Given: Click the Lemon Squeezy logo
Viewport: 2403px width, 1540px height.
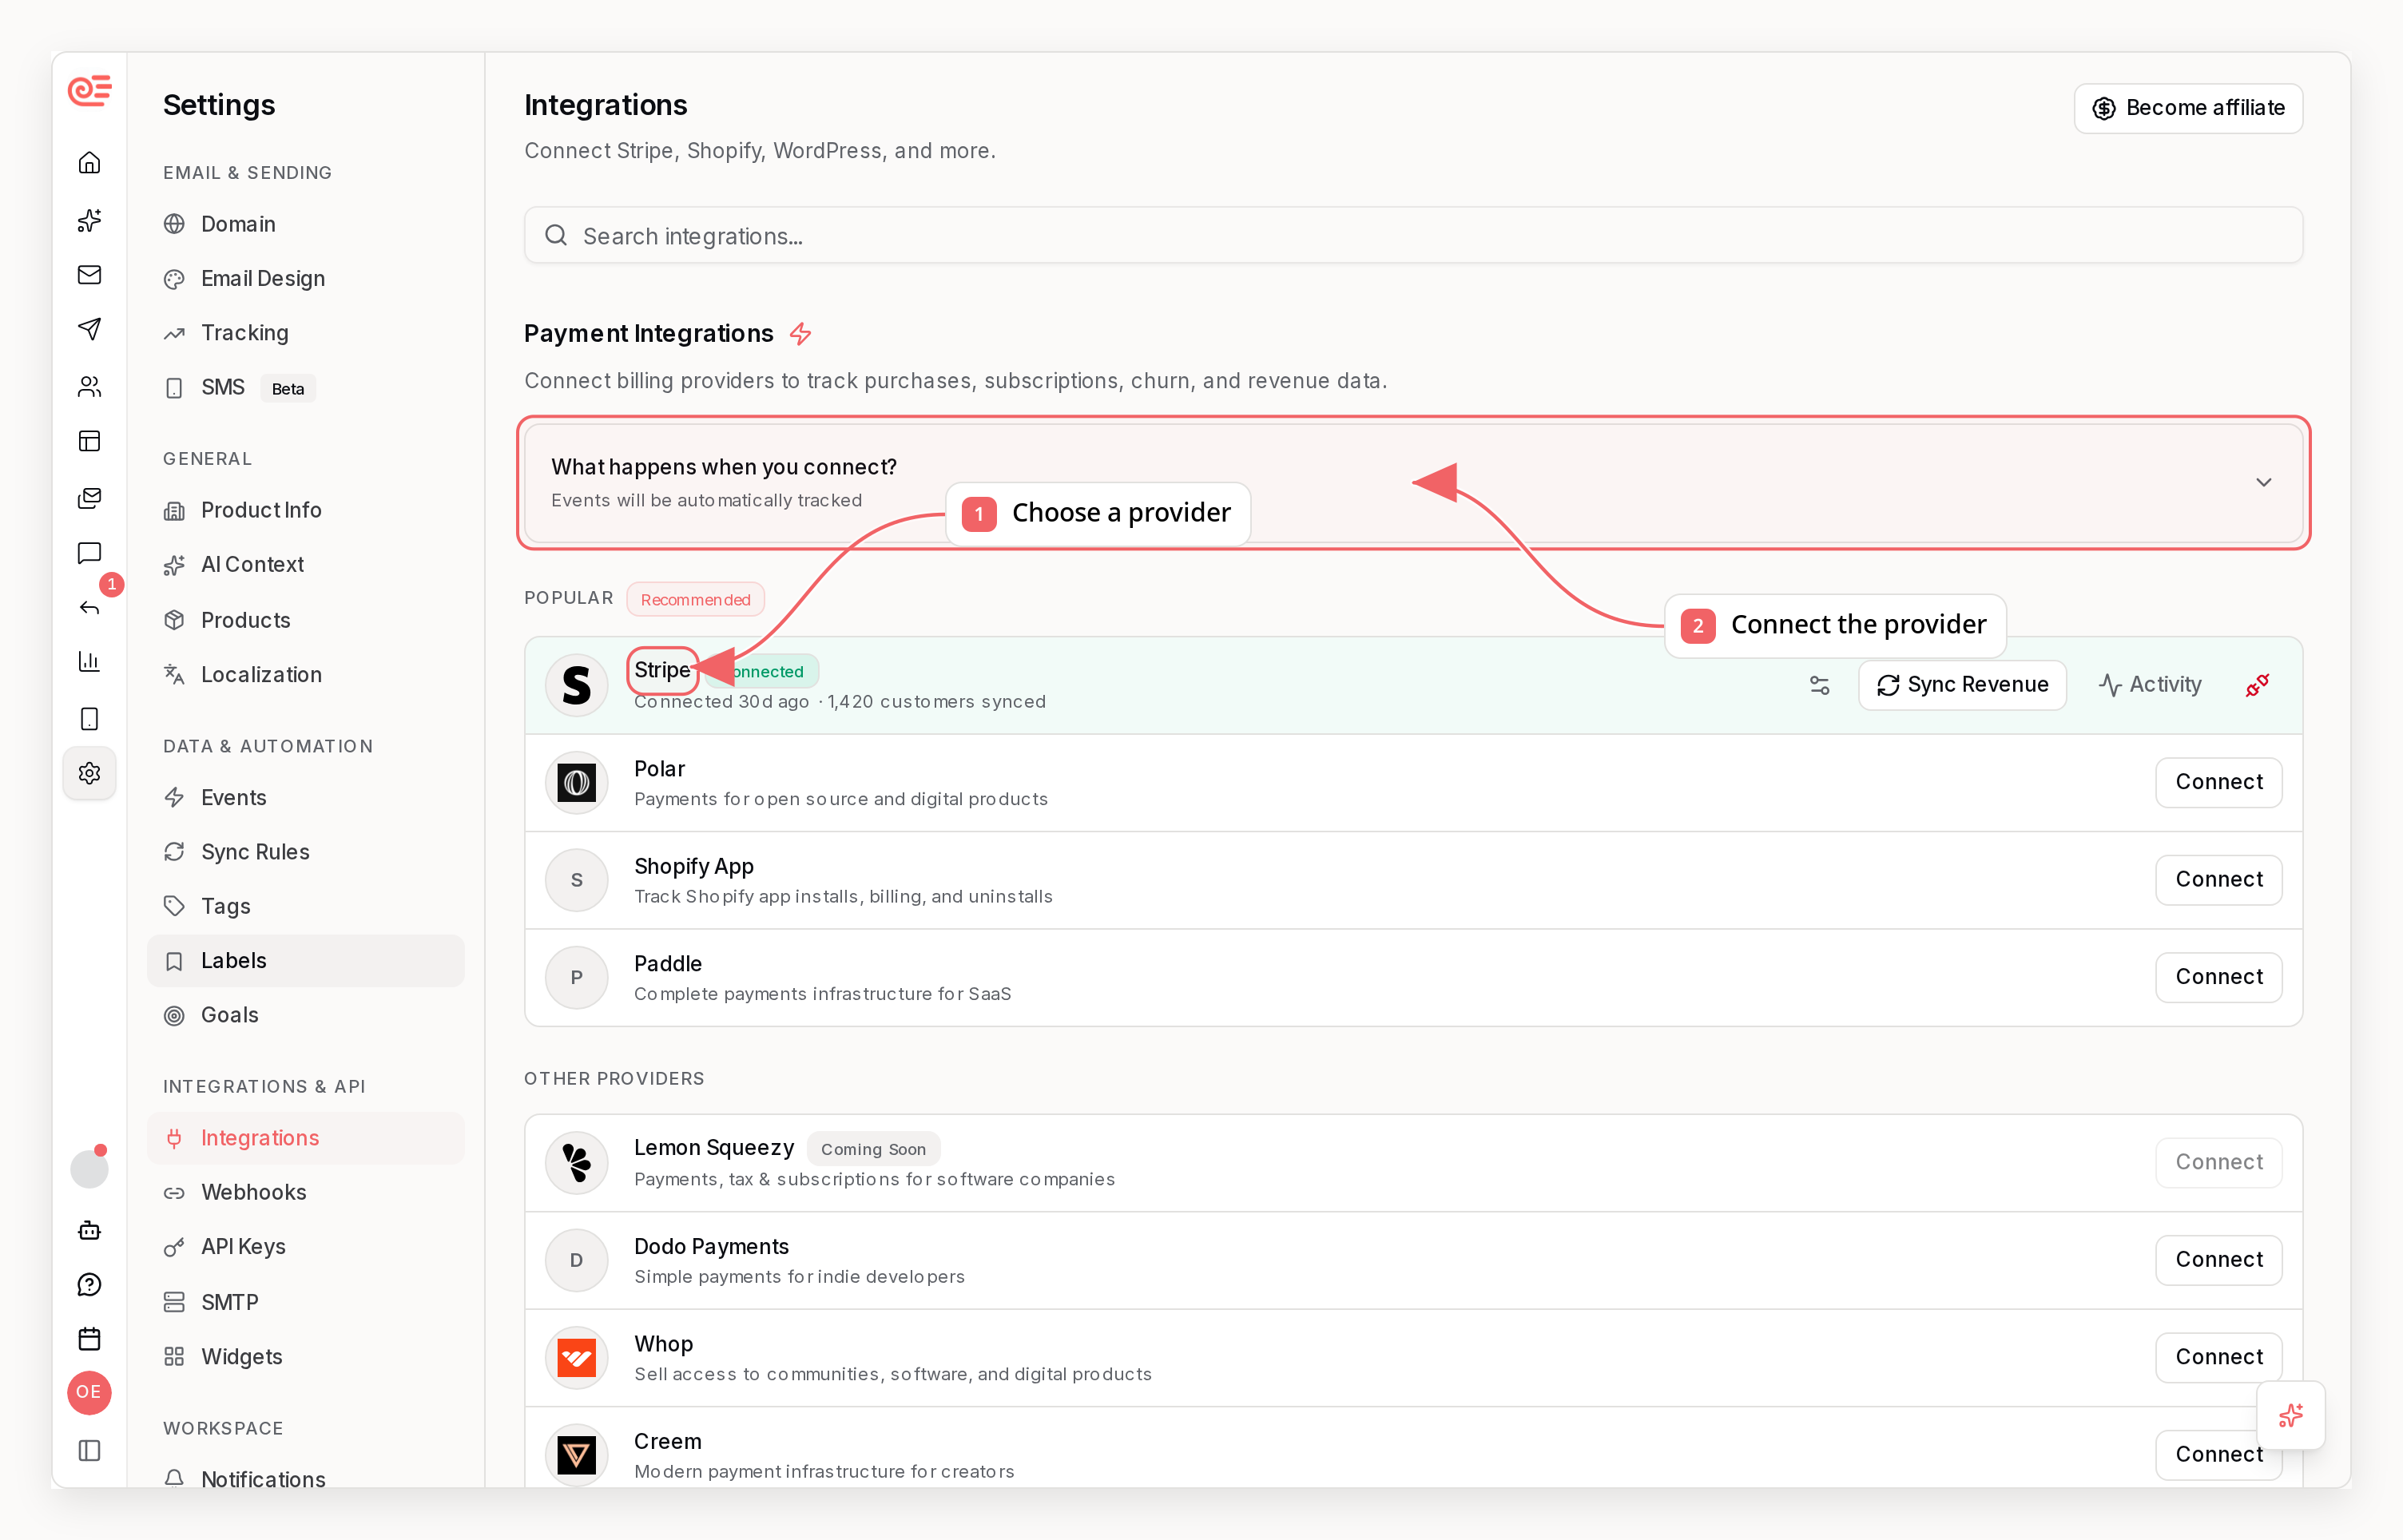Looking at the screenshot, I should pyautogui.click(x=576, y=1162).
